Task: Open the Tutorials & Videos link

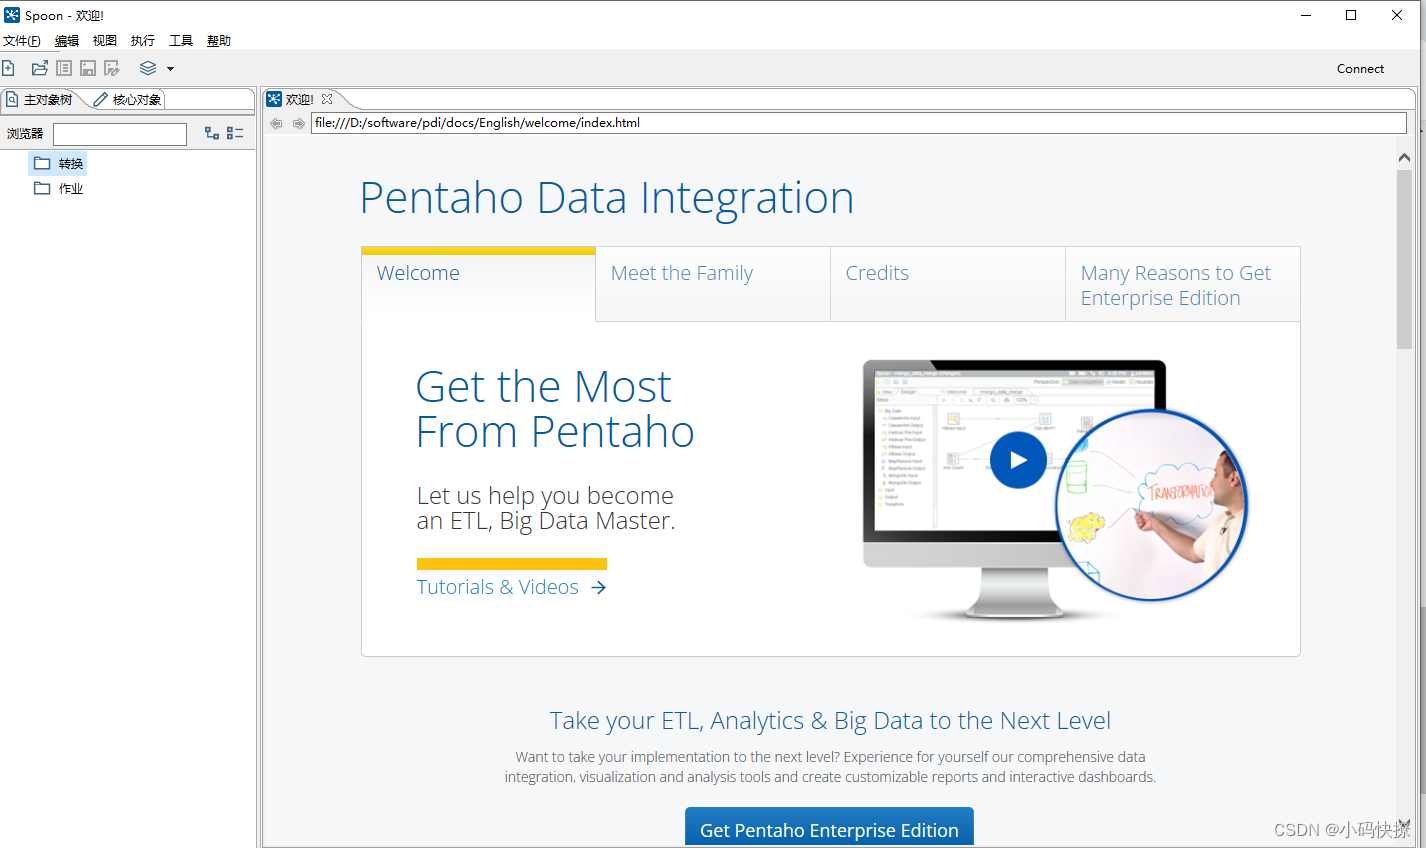Action: coord(498,587)
